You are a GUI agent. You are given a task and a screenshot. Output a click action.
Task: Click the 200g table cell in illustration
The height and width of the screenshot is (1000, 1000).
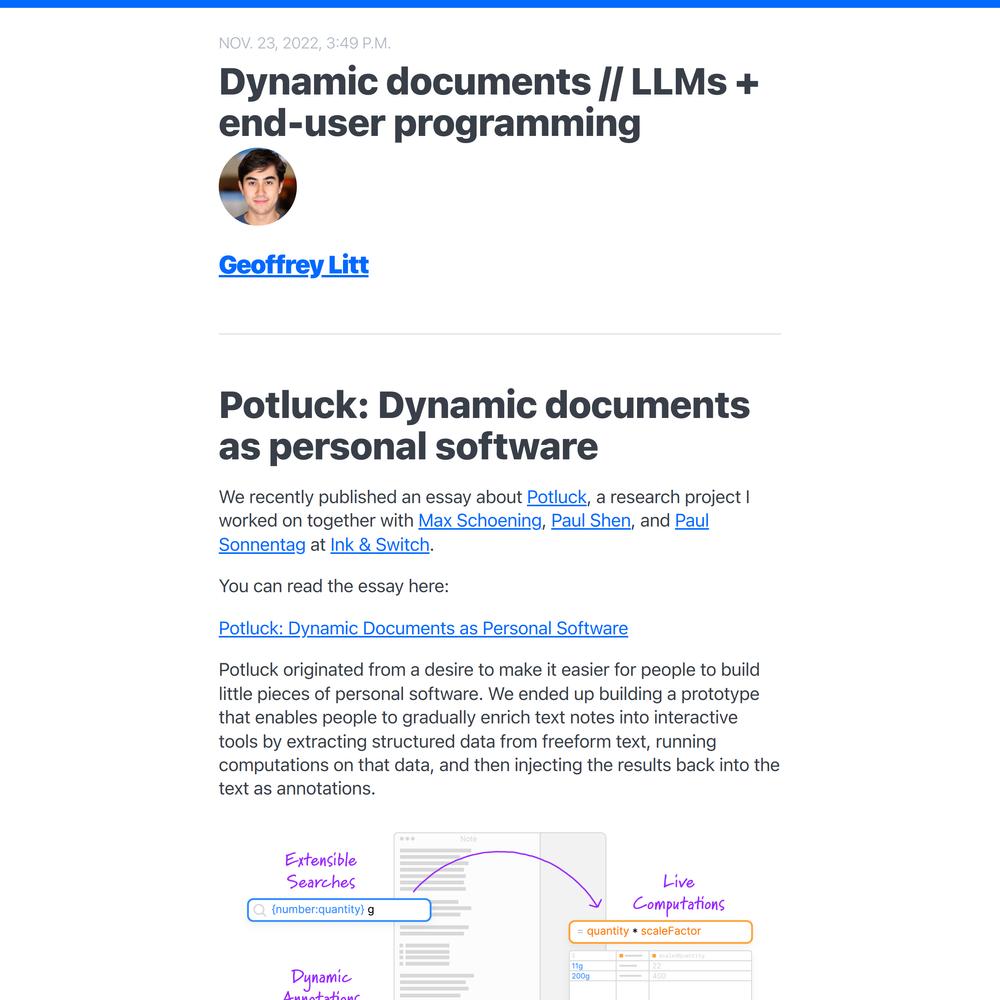580,976
